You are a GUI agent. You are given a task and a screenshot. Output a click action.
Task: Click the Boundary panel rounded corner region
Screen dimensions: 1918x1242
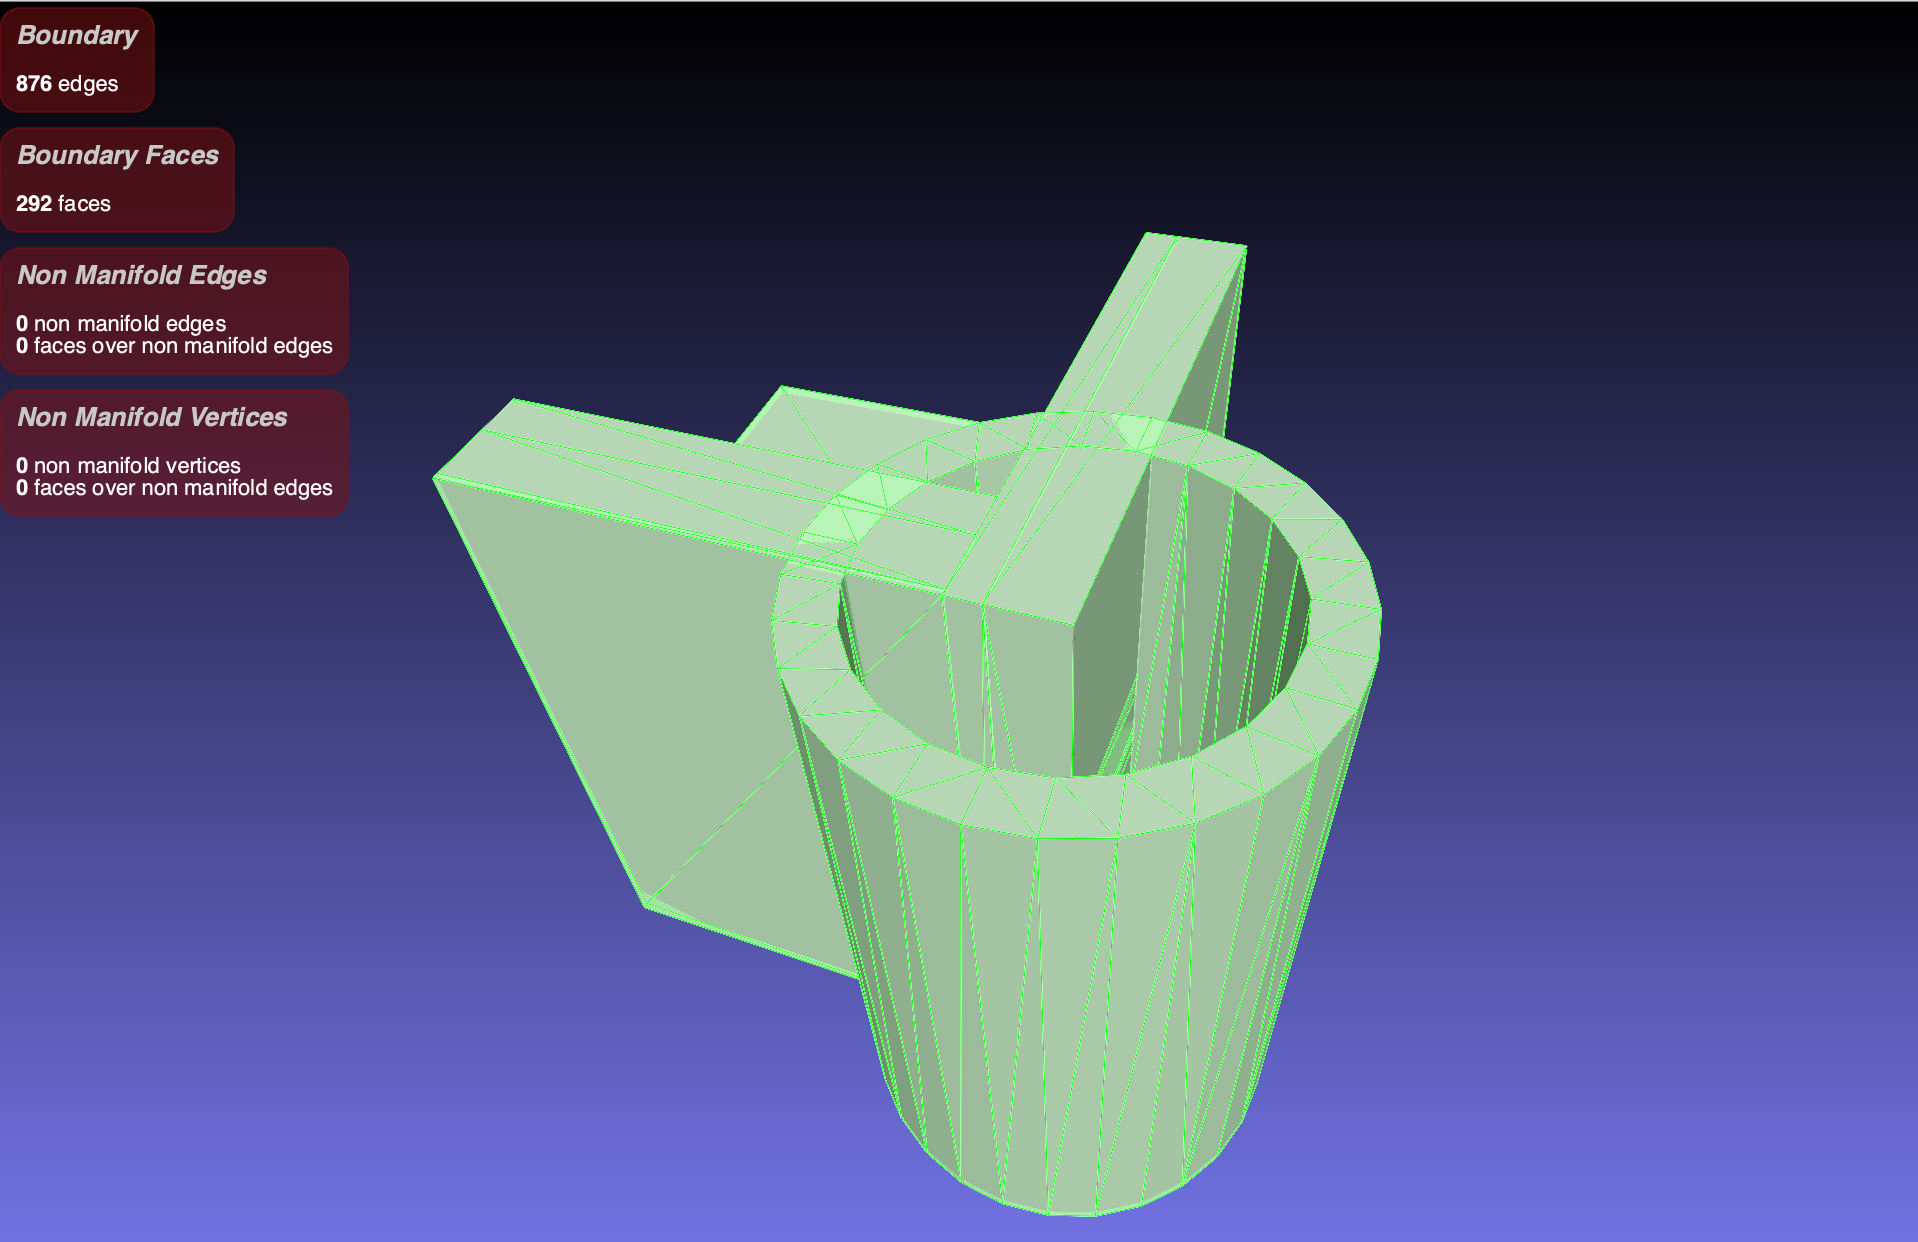tap(148, 12)
